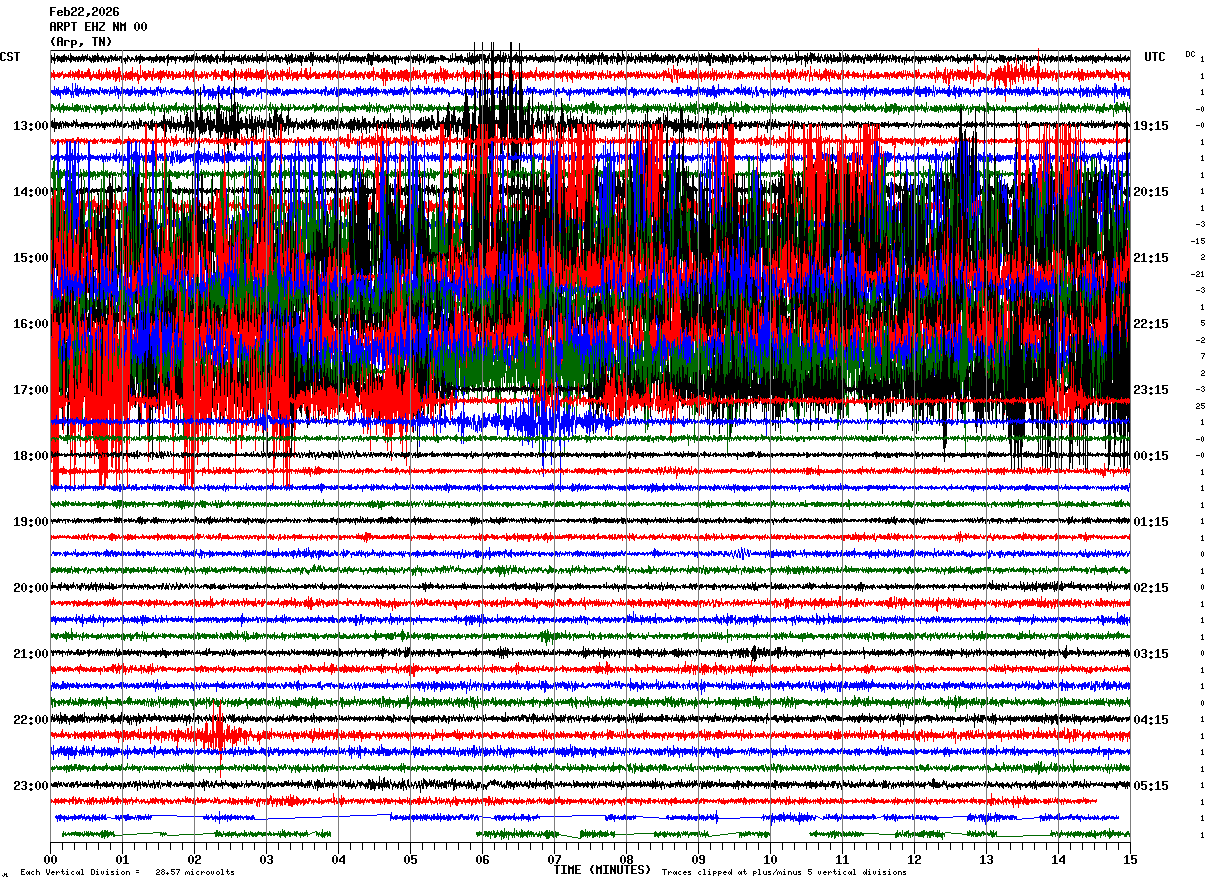
Task: Click the "TIME (MINUTES)" axis title
Action: 602,870
